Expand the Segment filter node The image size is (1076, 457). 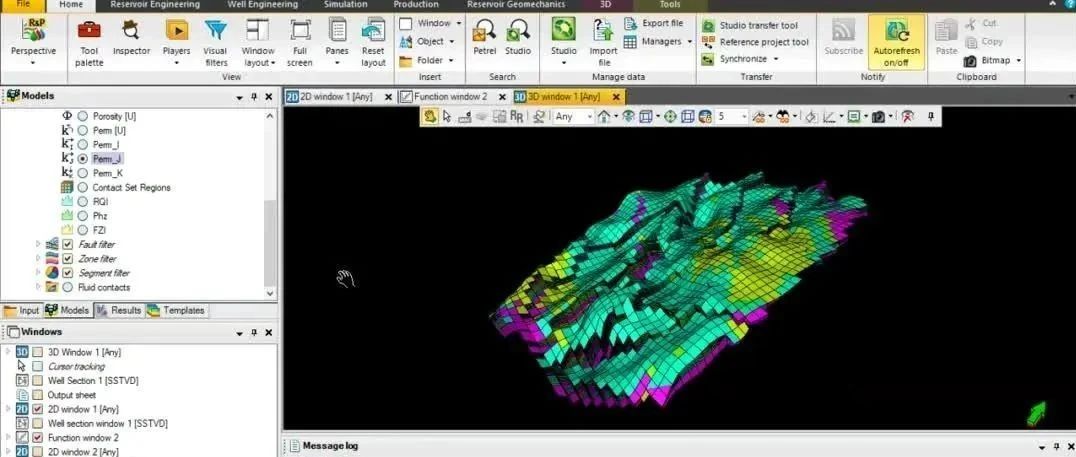(38, 273)
